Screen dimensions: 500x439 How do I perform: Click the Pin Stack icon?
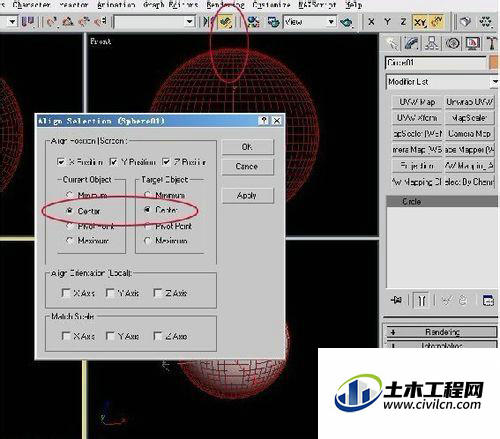(x=396, y=300)
